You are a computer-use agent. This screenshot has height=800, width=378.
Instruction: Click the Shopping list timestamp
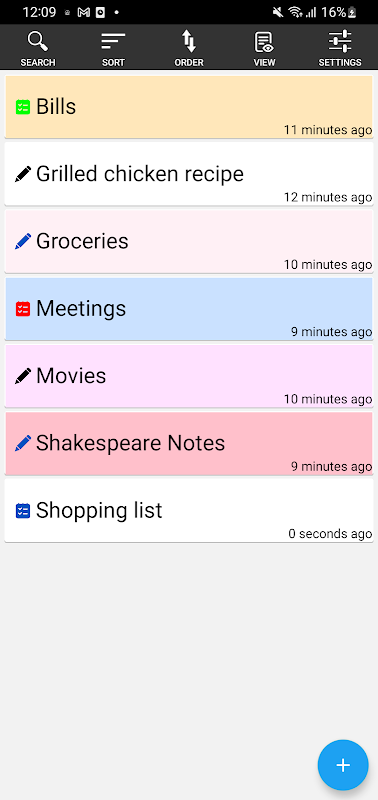click(330, 534)
